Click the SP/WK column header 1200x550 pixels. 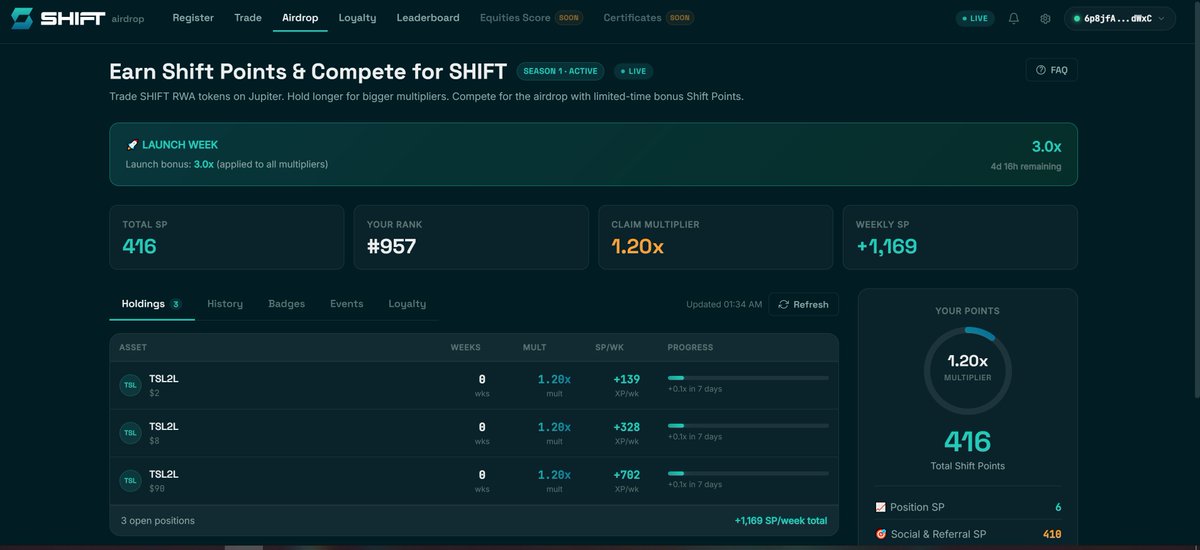pyautogui.click(x=609, y=348)
